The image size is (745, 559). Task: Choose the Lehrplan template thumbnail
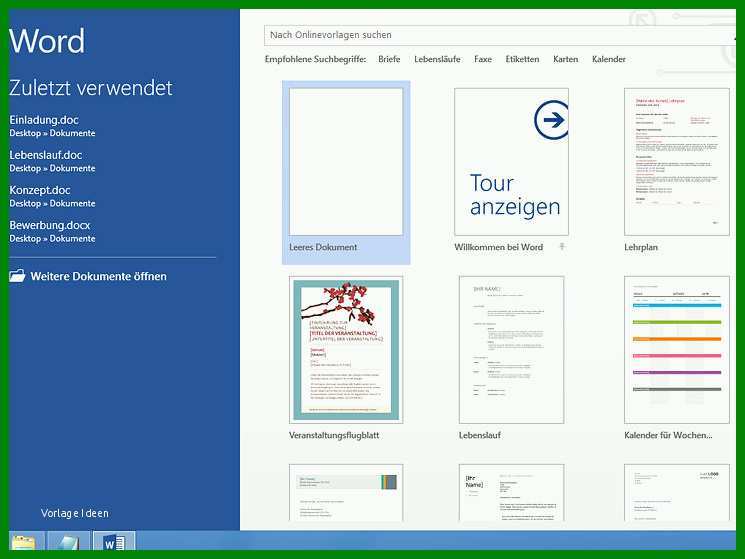click(677, 162)
